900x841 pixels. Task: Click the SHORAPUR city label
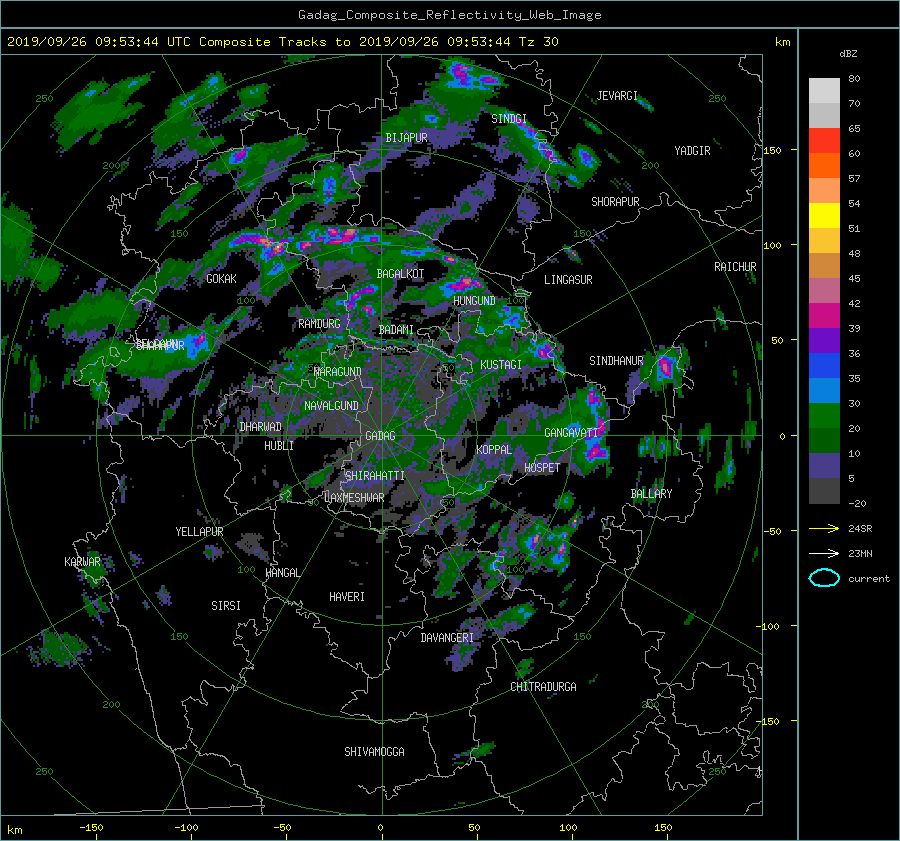click(x=615, y=202)
